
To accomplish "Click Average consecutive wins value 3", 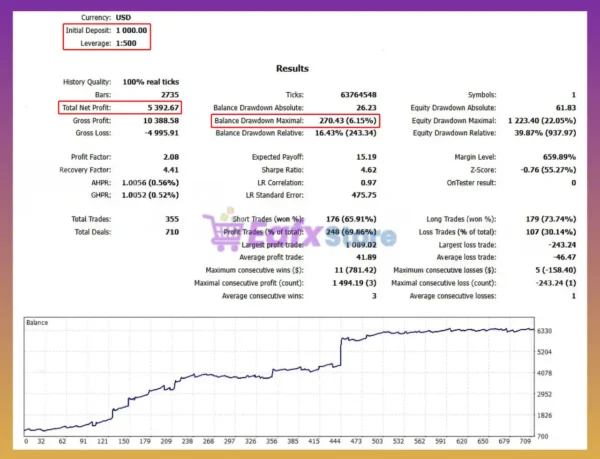I will tap(374, 296).
